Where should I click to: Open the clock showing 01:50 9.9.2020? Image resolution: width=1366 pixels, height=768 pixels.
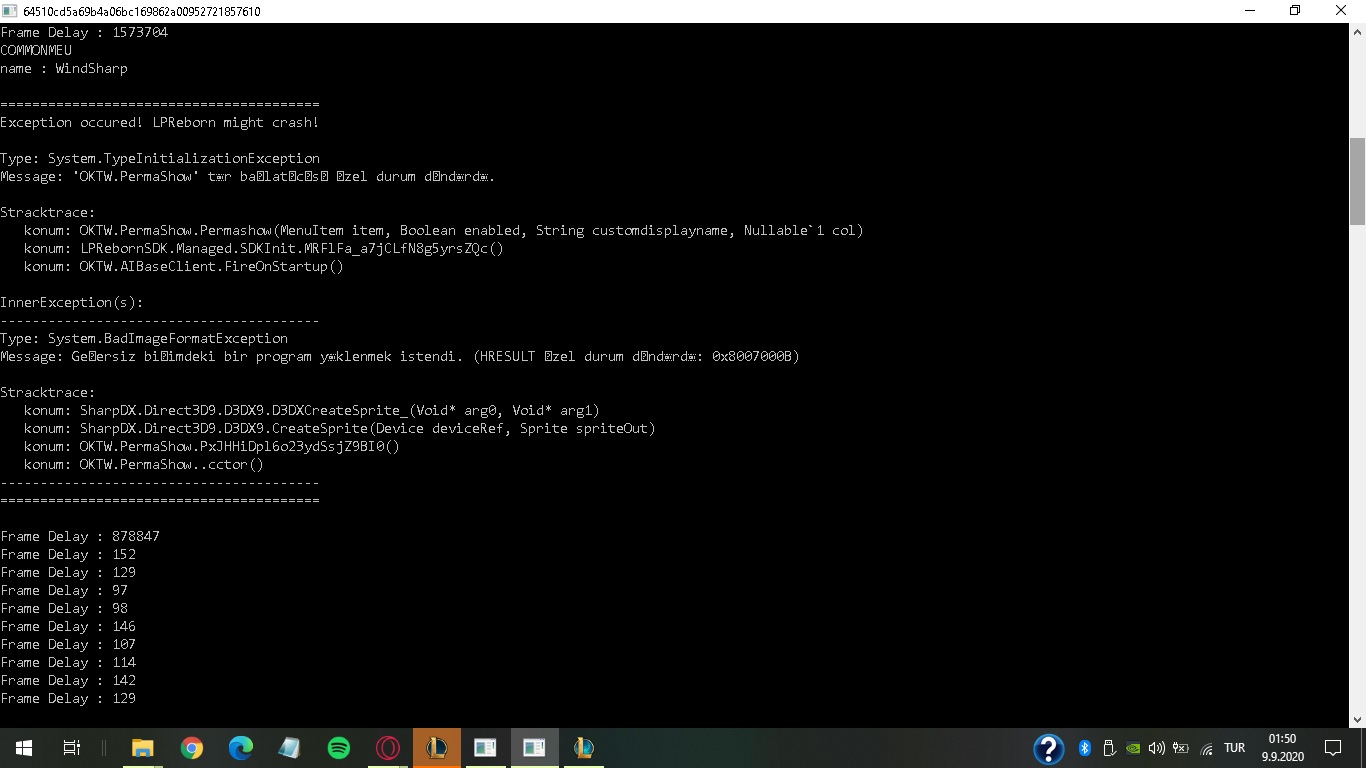point(1282,748)
